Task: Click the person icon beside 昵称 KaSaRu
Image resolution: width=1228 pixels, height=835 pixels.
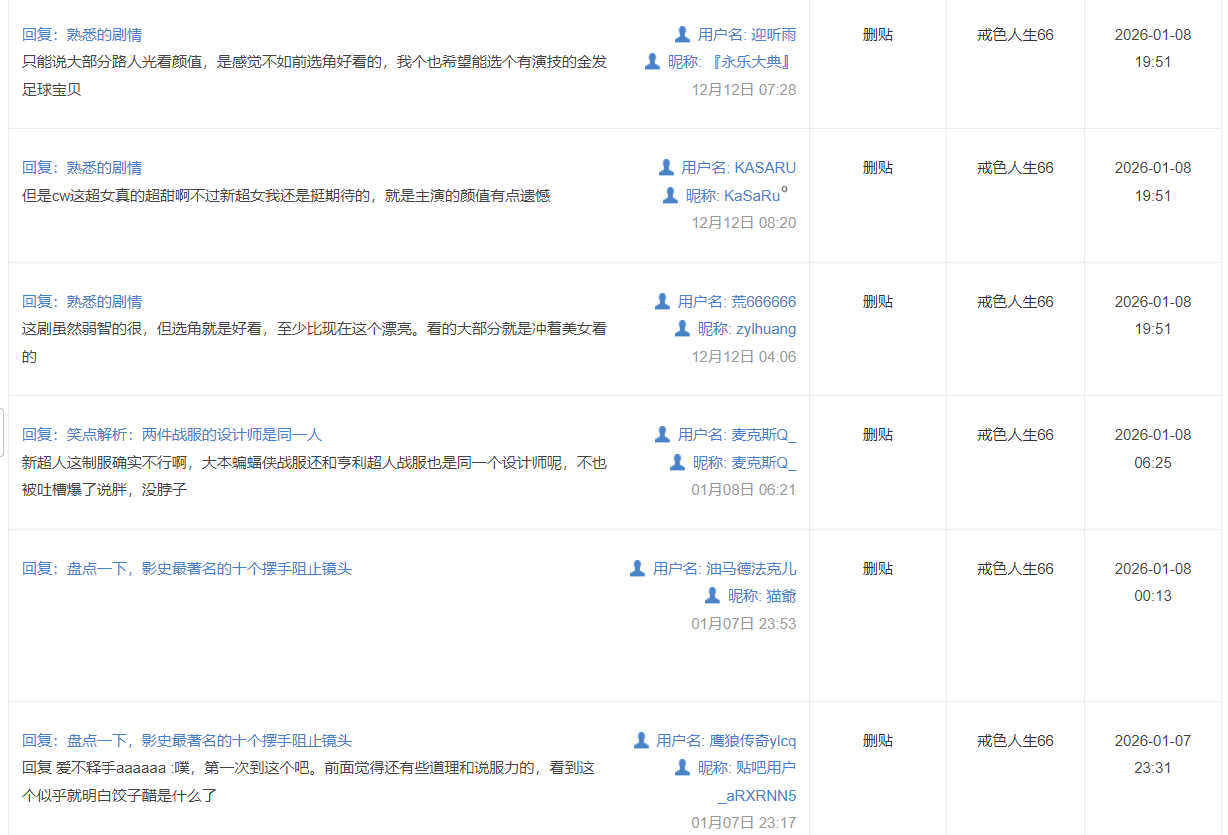Action: pyautogui.click(x=670, y=195)
